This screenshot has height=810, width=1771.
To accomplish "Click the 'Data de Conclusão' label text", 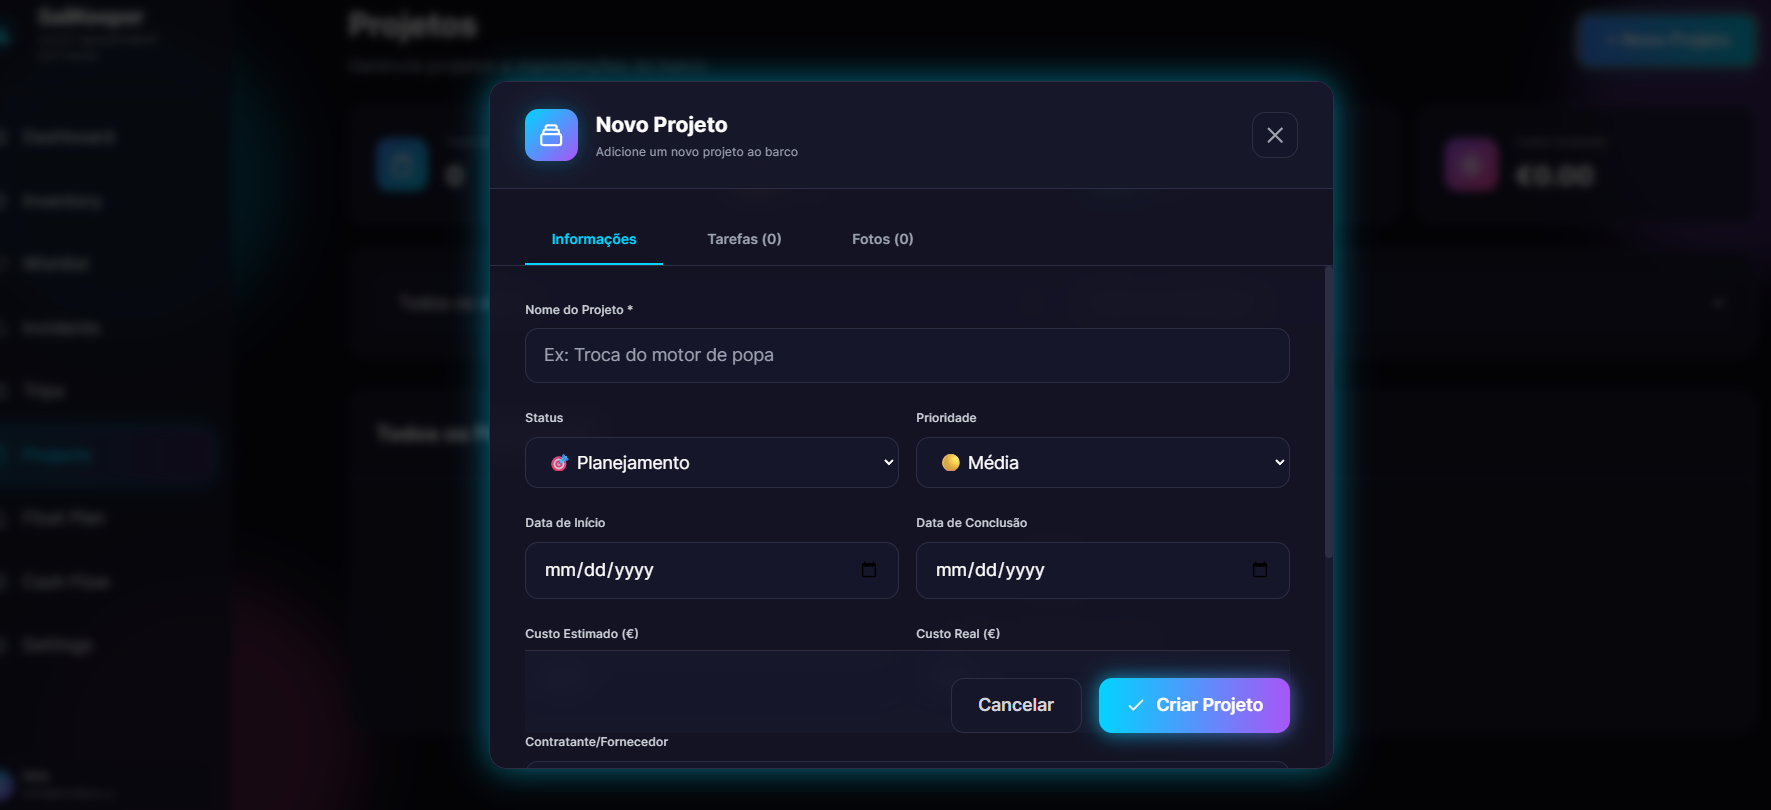I will point(971,523).
